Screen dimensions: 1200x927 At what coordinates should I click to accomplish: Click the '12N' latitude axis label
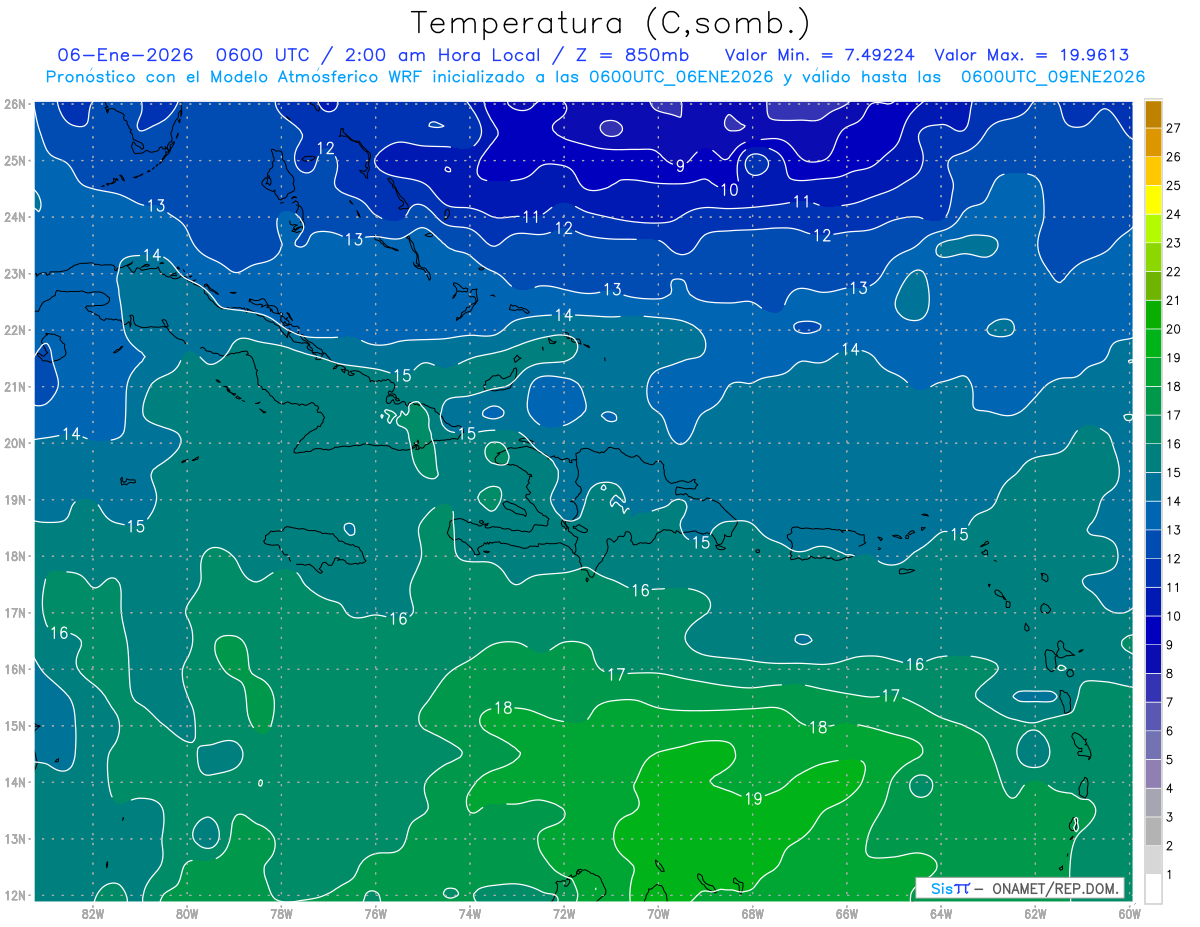click(x=15, y=895)
